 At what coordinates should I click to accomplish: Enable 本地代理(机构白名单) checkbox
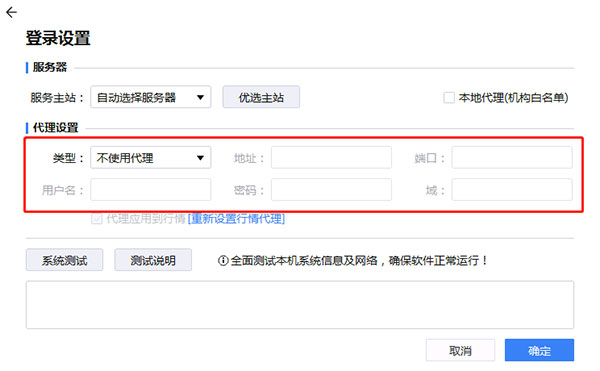point(449,98)
